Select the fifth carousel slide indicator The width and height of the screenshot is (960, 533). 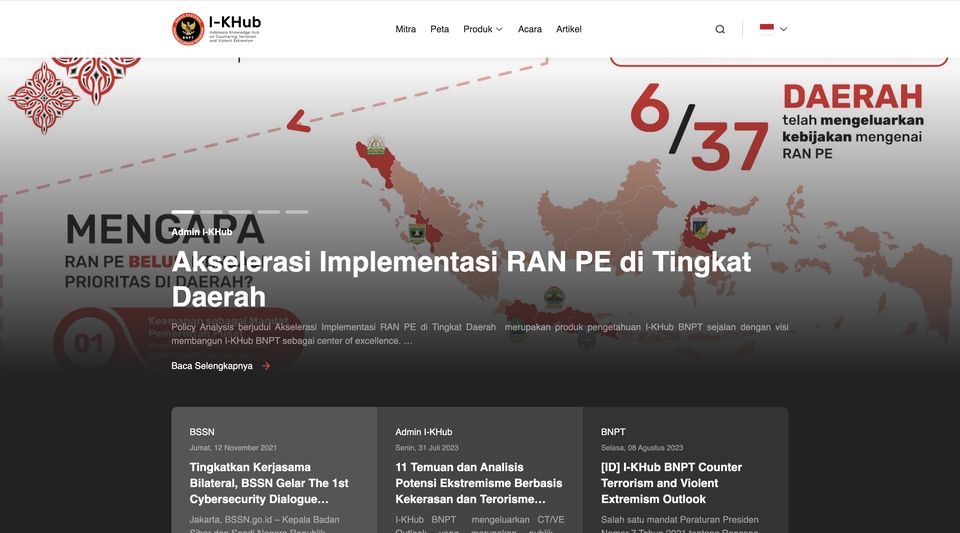pyautogui.click(x=297, y=212)
